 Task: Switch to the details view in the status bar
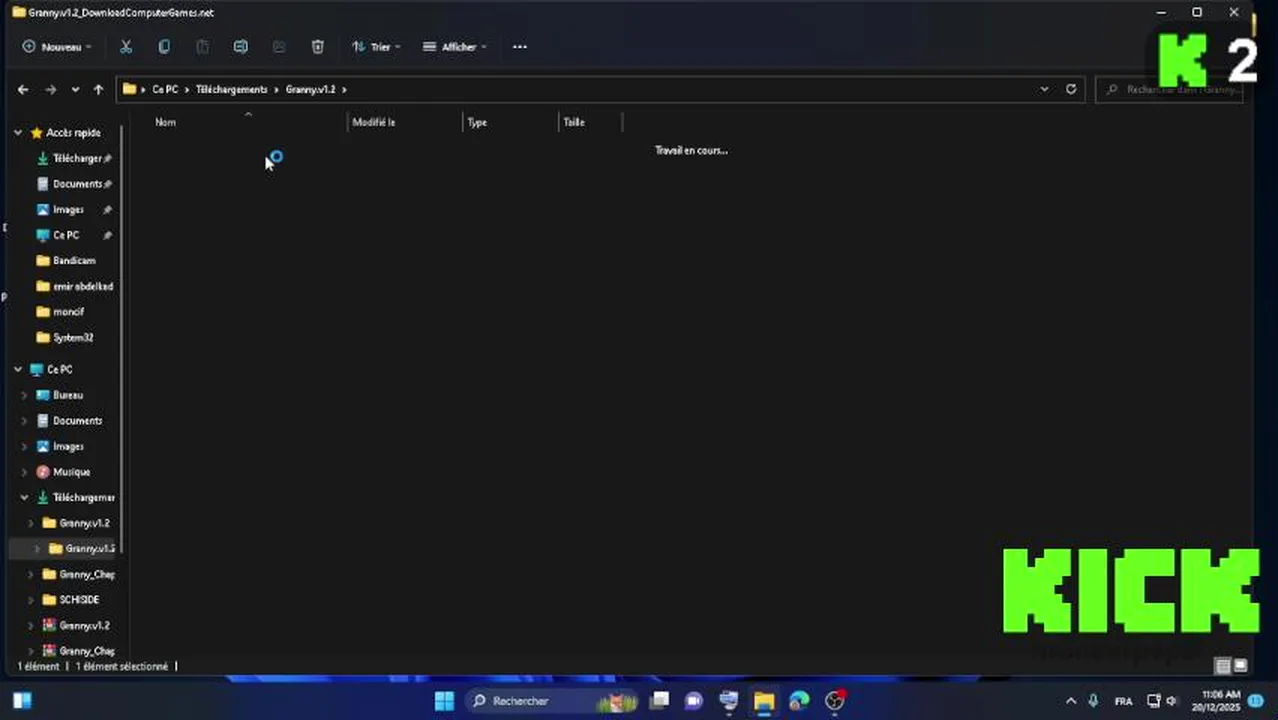coord(1222,666)
